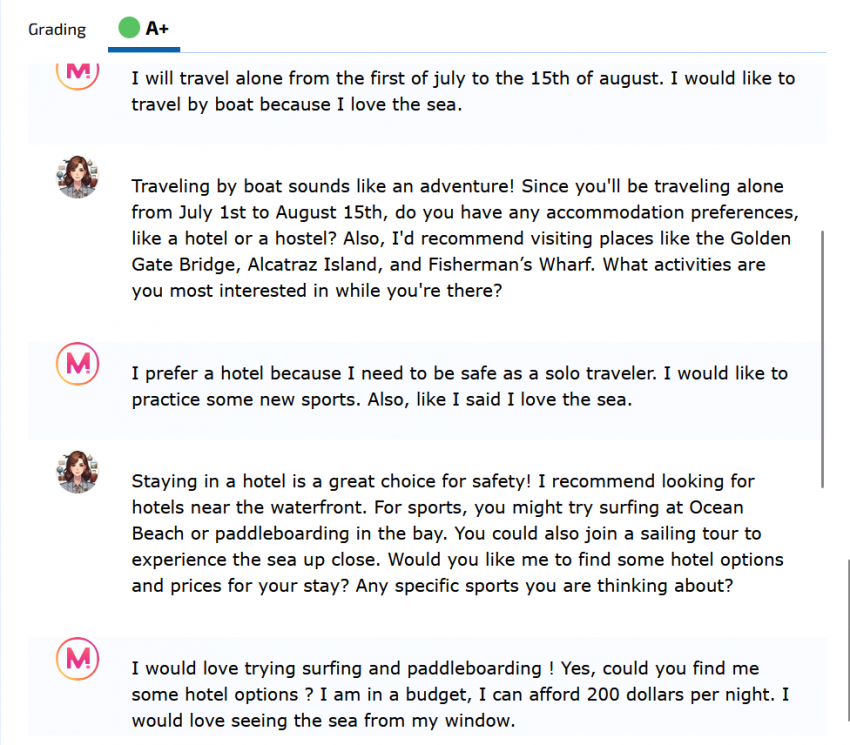Click the message preferring a hotel for safety
This screenshot has width=850, height=745.
[x=459, y=386]
